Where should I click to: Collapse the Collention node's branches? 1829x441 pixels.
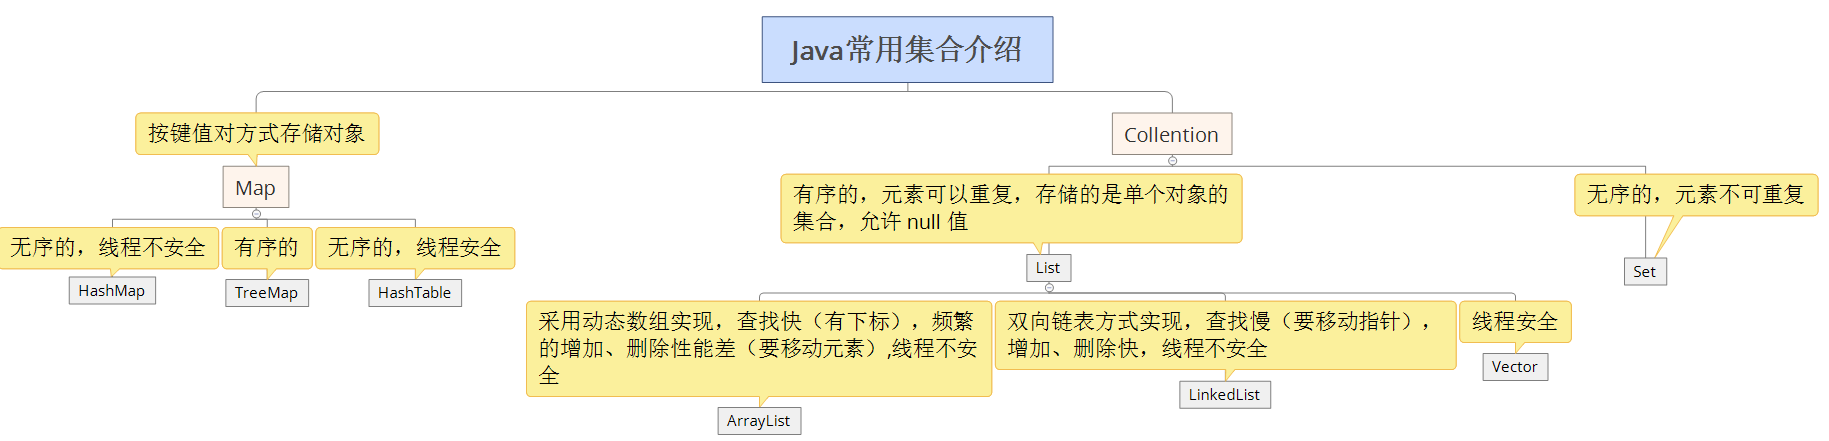pos(1172,160)
